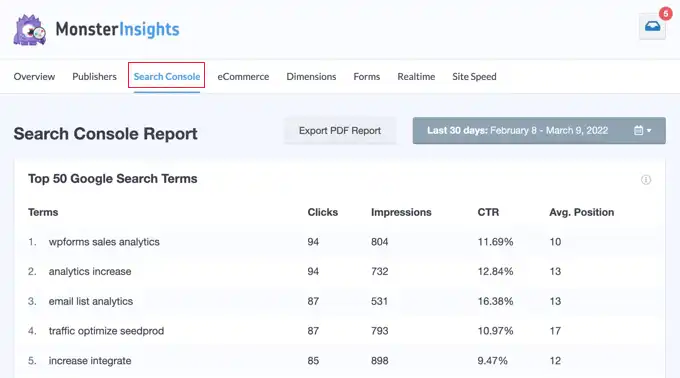The width and height of the screenshot is (680, 378).
Task: Click the MonsterInsights monster mascot logo
Action: point(29,30)
